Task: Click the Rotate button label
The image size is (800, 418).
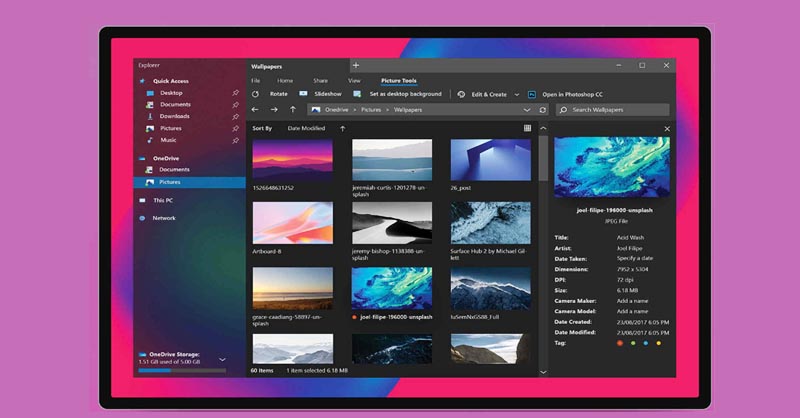Action: [x=279, y=94]
